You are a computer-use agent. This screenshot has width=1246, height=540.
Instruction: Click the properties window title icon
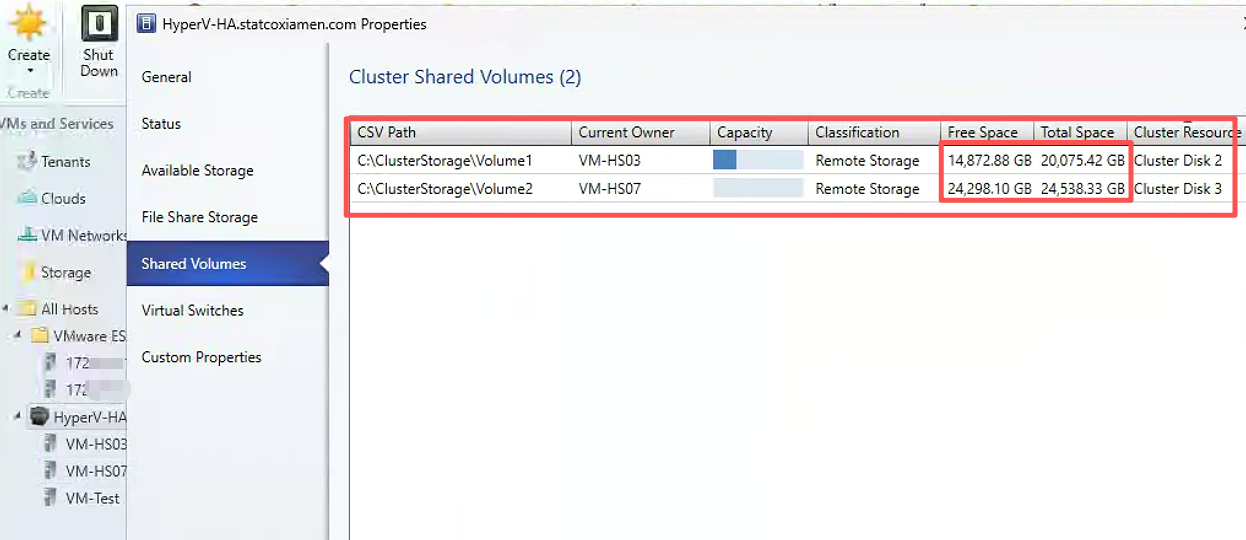tap(147, 24)
